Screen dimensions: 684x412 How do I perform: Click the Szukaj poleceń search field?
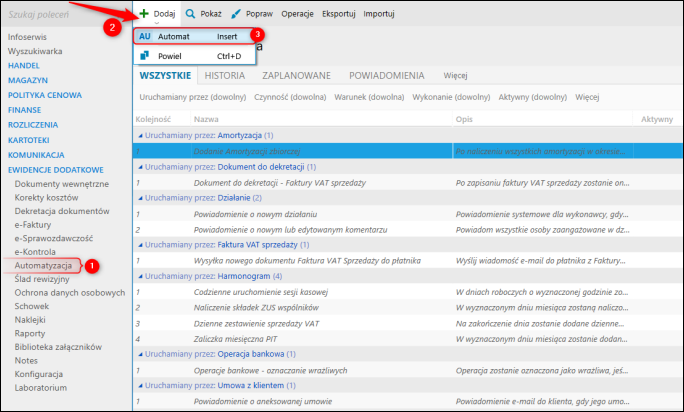[66, 15]
